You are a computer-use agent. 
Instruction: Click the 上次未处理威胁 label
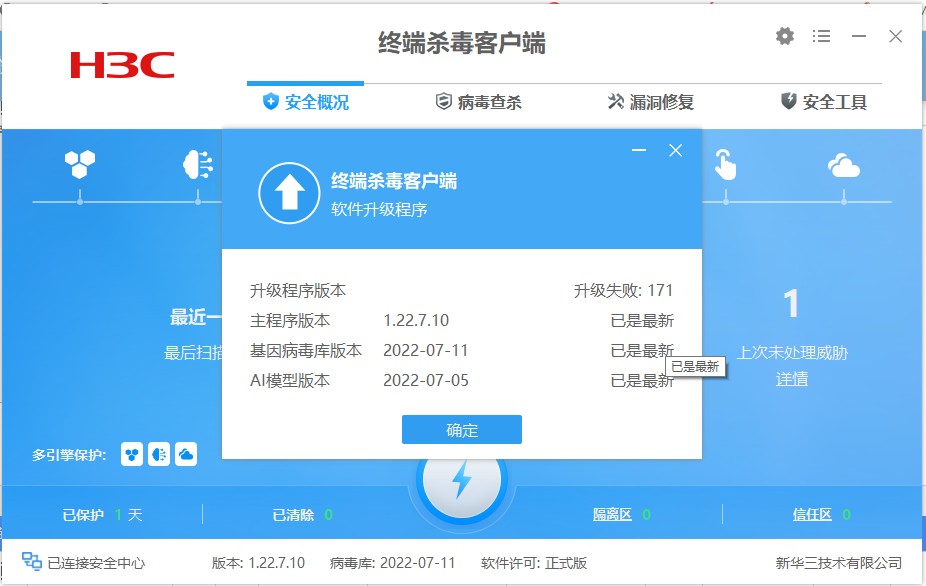(792, 353)
